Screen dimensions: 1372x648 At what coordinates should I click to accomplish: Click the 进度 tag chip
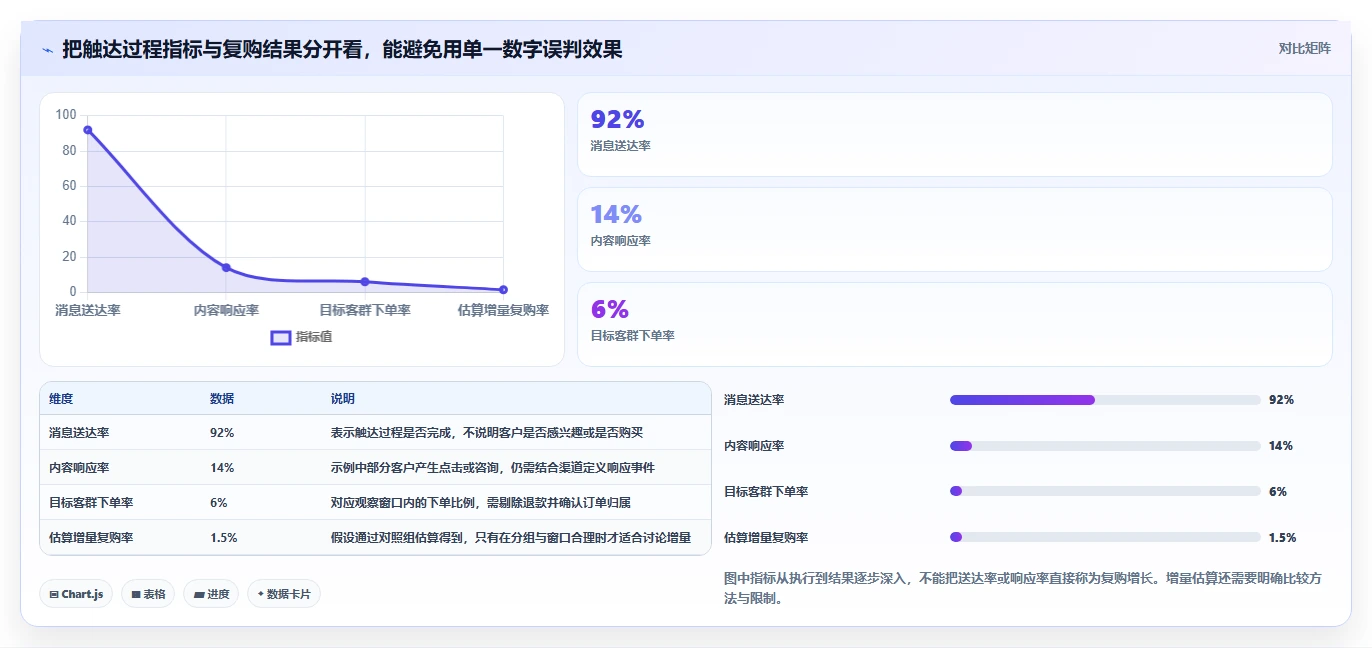point(211,594)
